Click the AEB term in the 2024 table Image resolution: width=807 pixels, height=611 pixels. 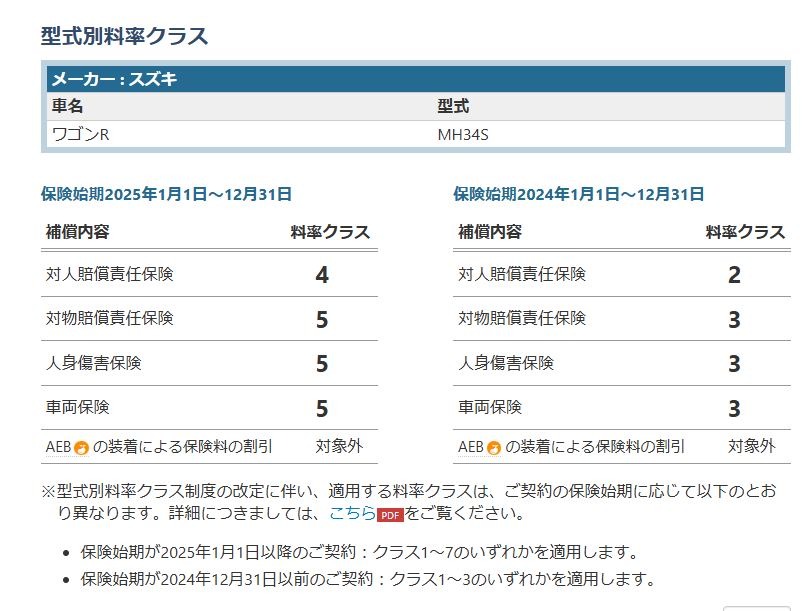coord(470,447)
